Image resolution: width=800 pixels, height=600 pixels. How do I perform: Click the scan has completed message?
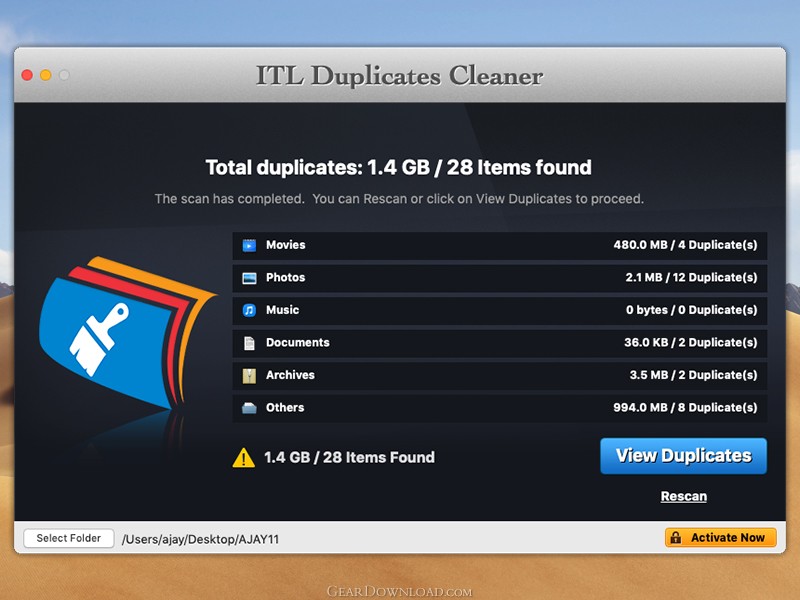(x=399, y=198)
